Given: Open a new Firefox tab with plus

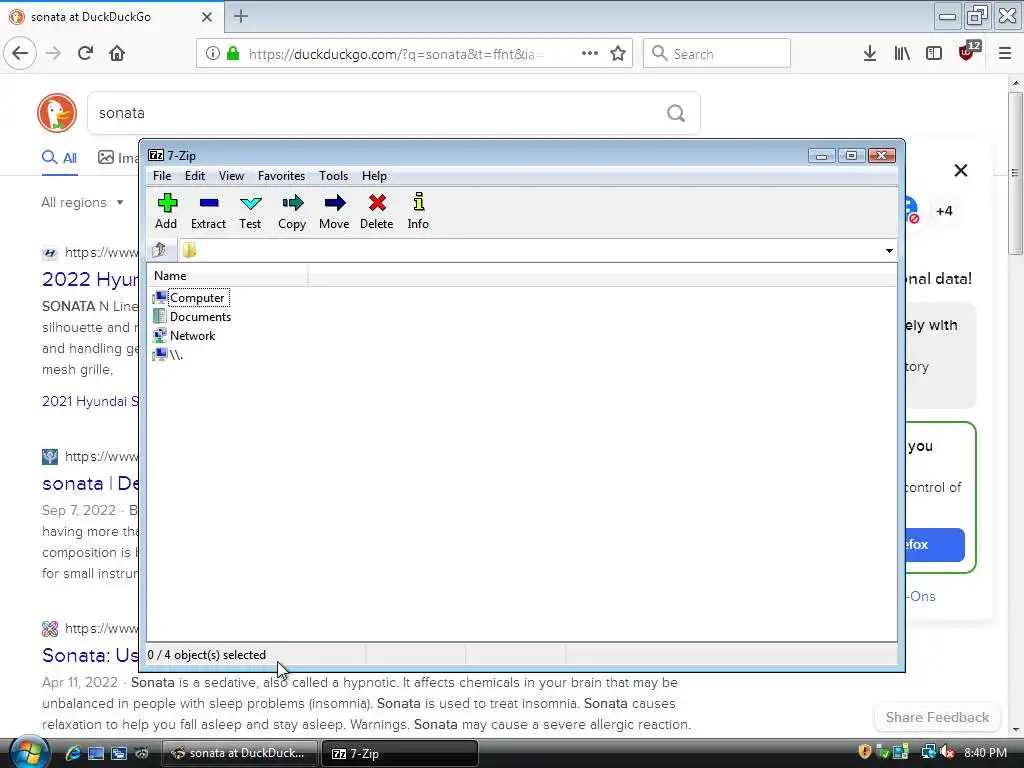Looking at the screenshot, I should pos(241,16).
